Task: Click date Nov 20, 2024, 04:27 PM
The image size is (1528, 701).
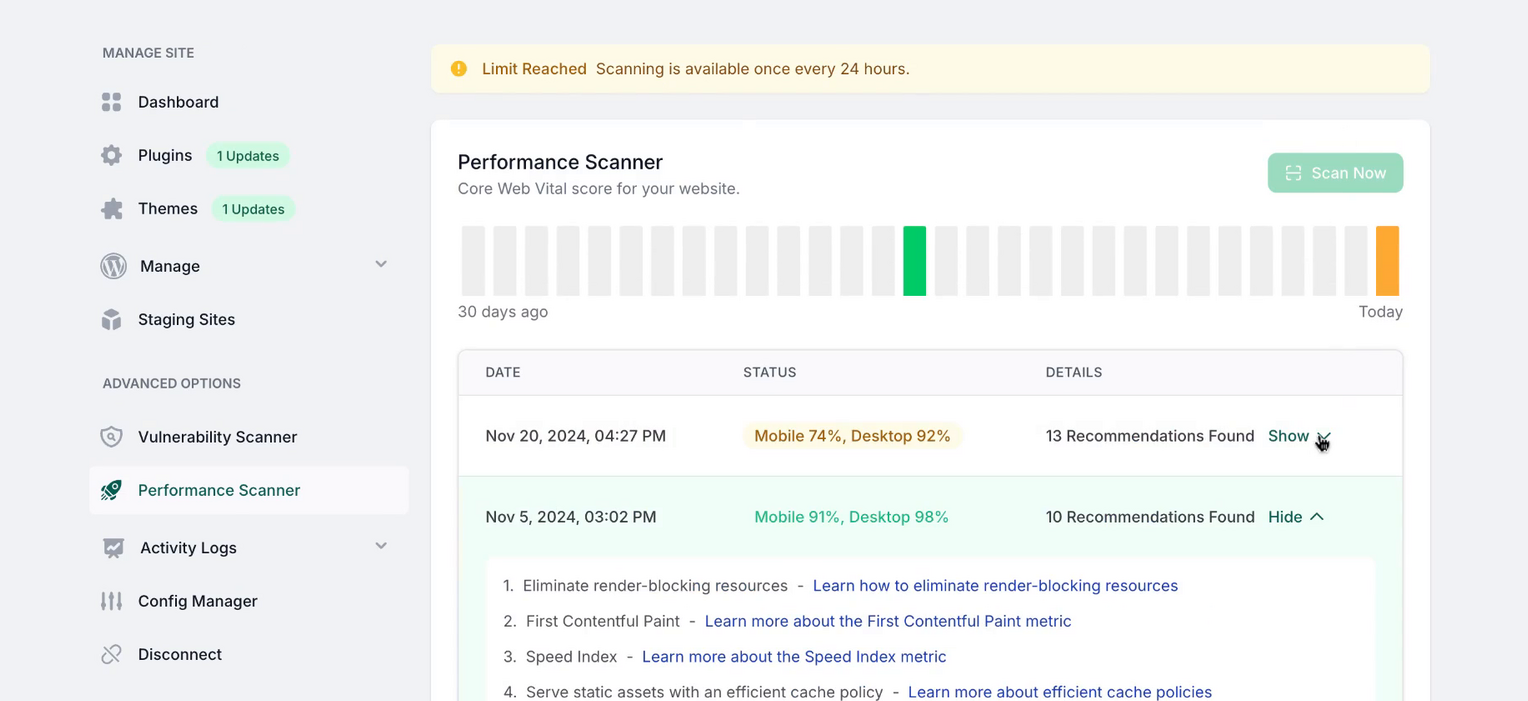Action: (x=575, y=436)
